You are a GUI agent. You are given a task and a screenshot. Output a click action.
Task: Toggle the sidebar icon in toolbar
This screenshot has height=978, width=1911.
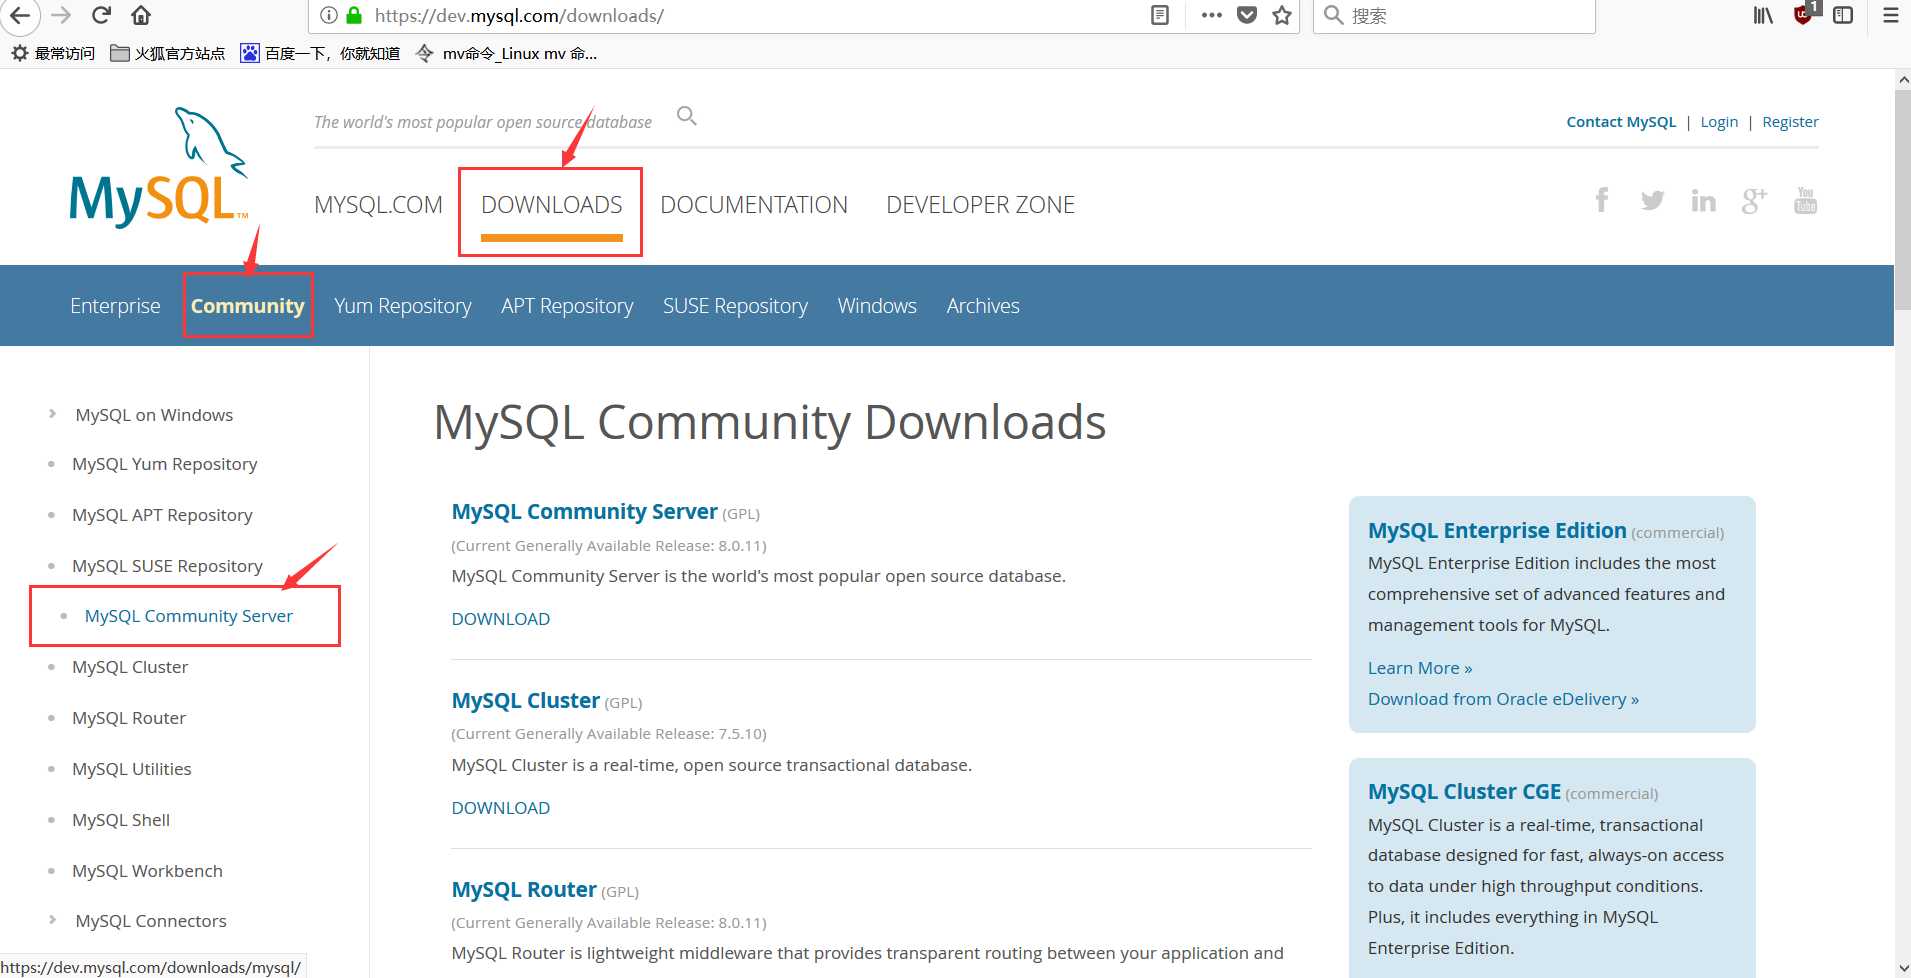point(1843,15)
